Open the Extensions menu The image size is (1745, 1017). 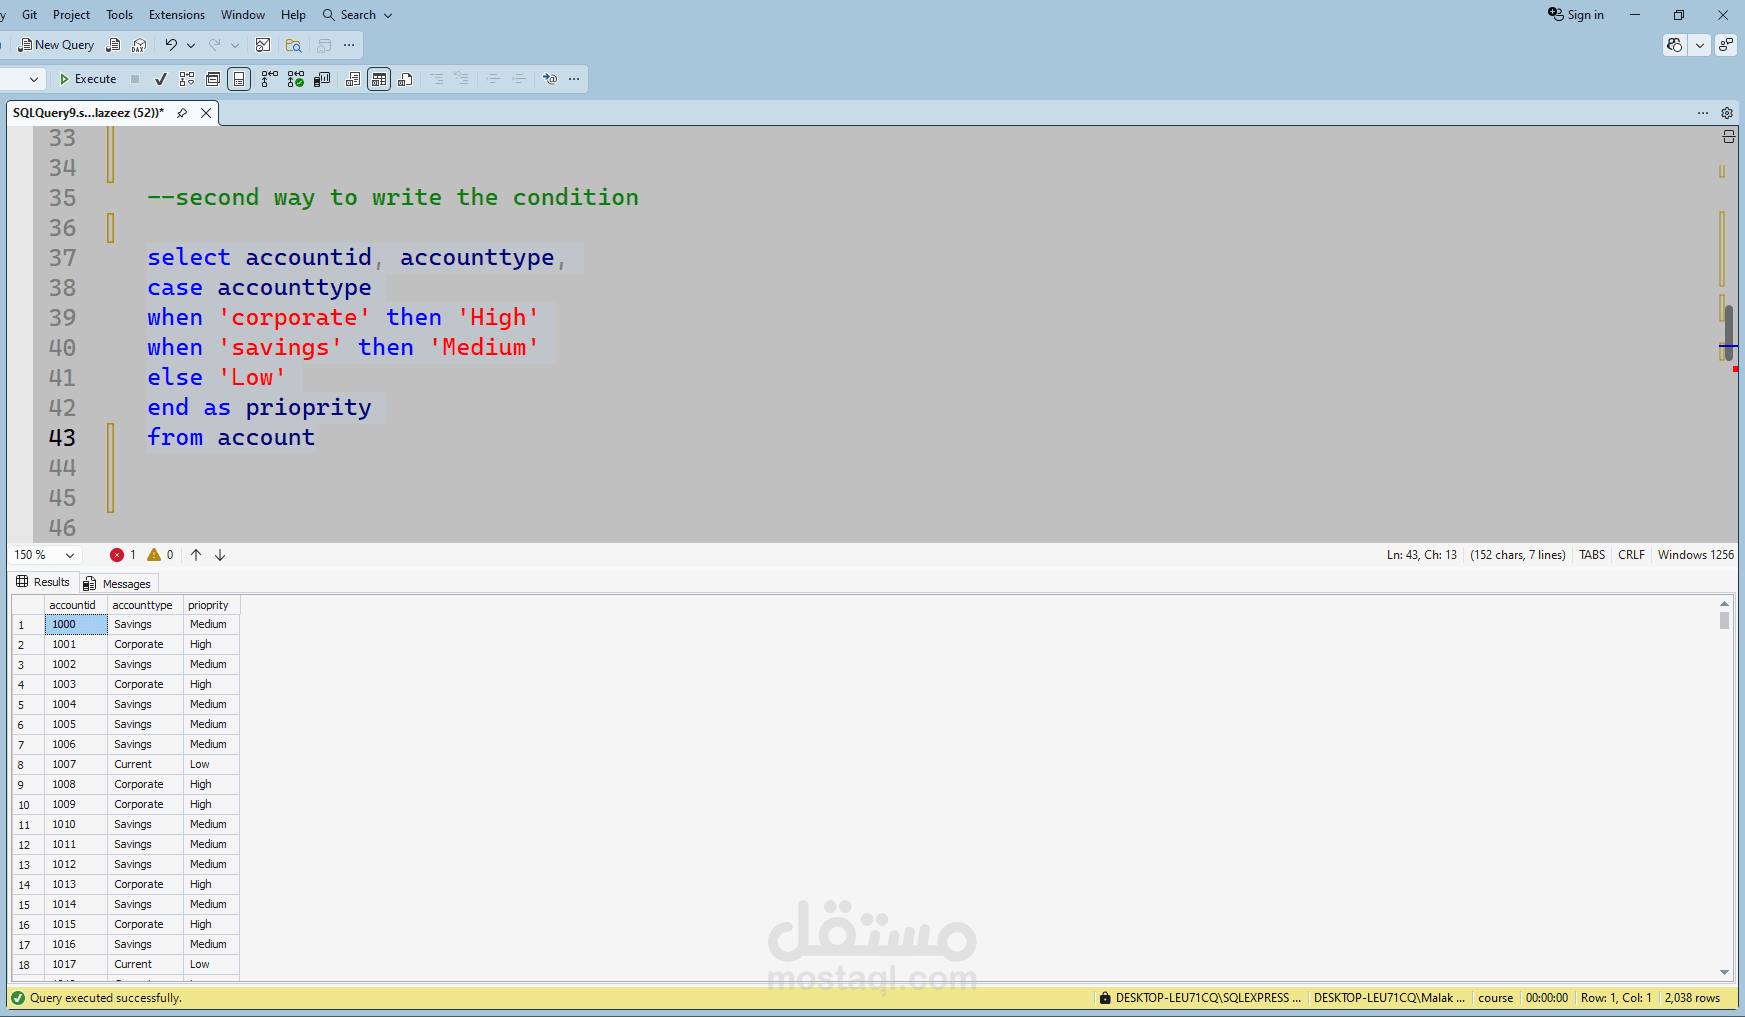coord(176,15)
